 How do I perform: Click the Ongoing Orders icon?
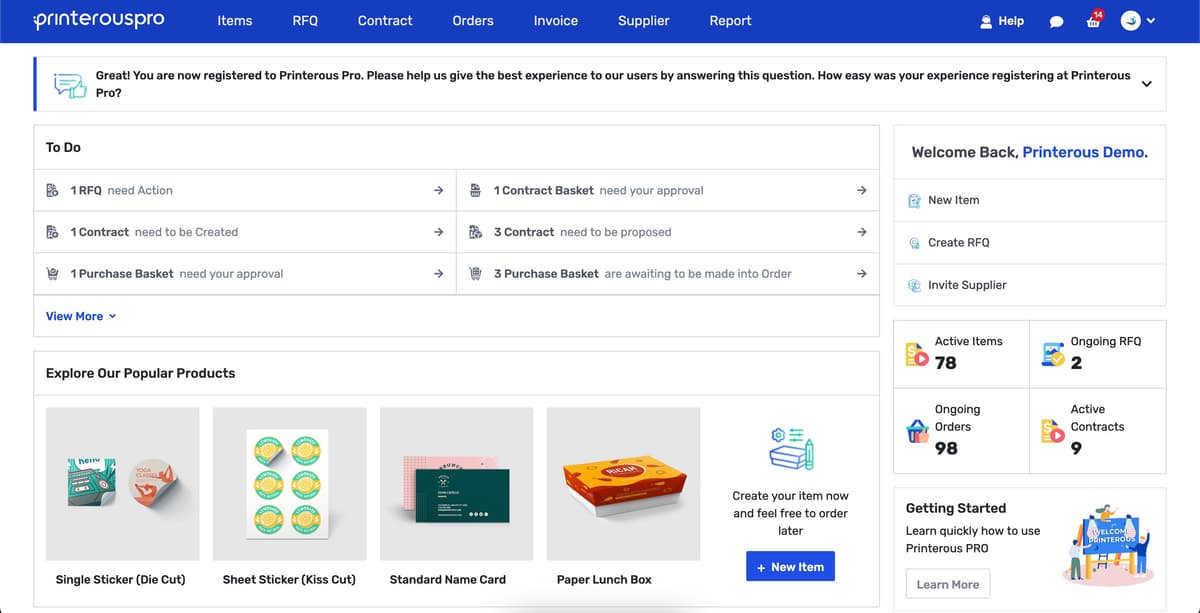click(x=916, y=430)
